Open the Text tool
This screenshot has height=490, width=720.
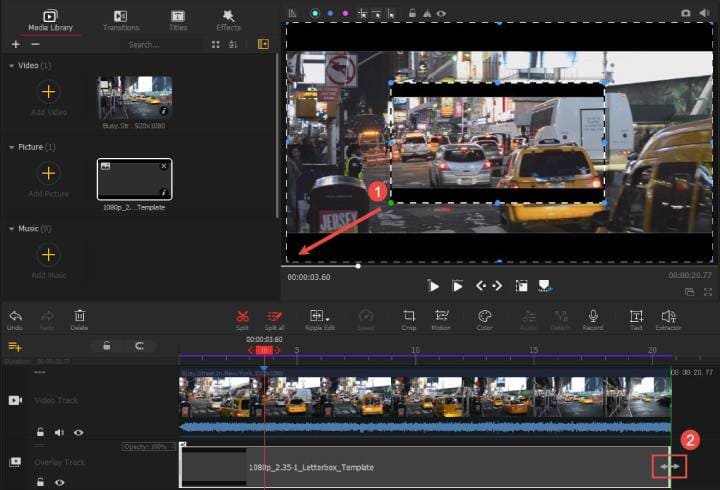pos(636,316)
